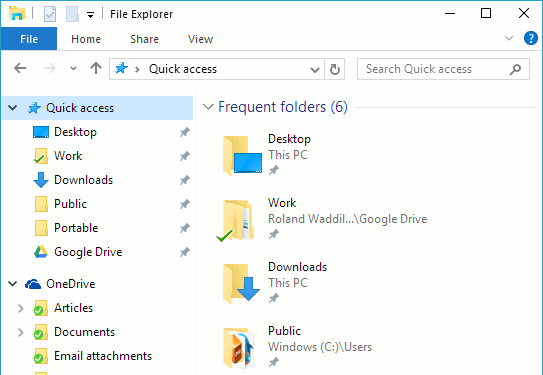Collapse the Quick access tree node
Screen dimensions: 543x375
click(13, 108)
